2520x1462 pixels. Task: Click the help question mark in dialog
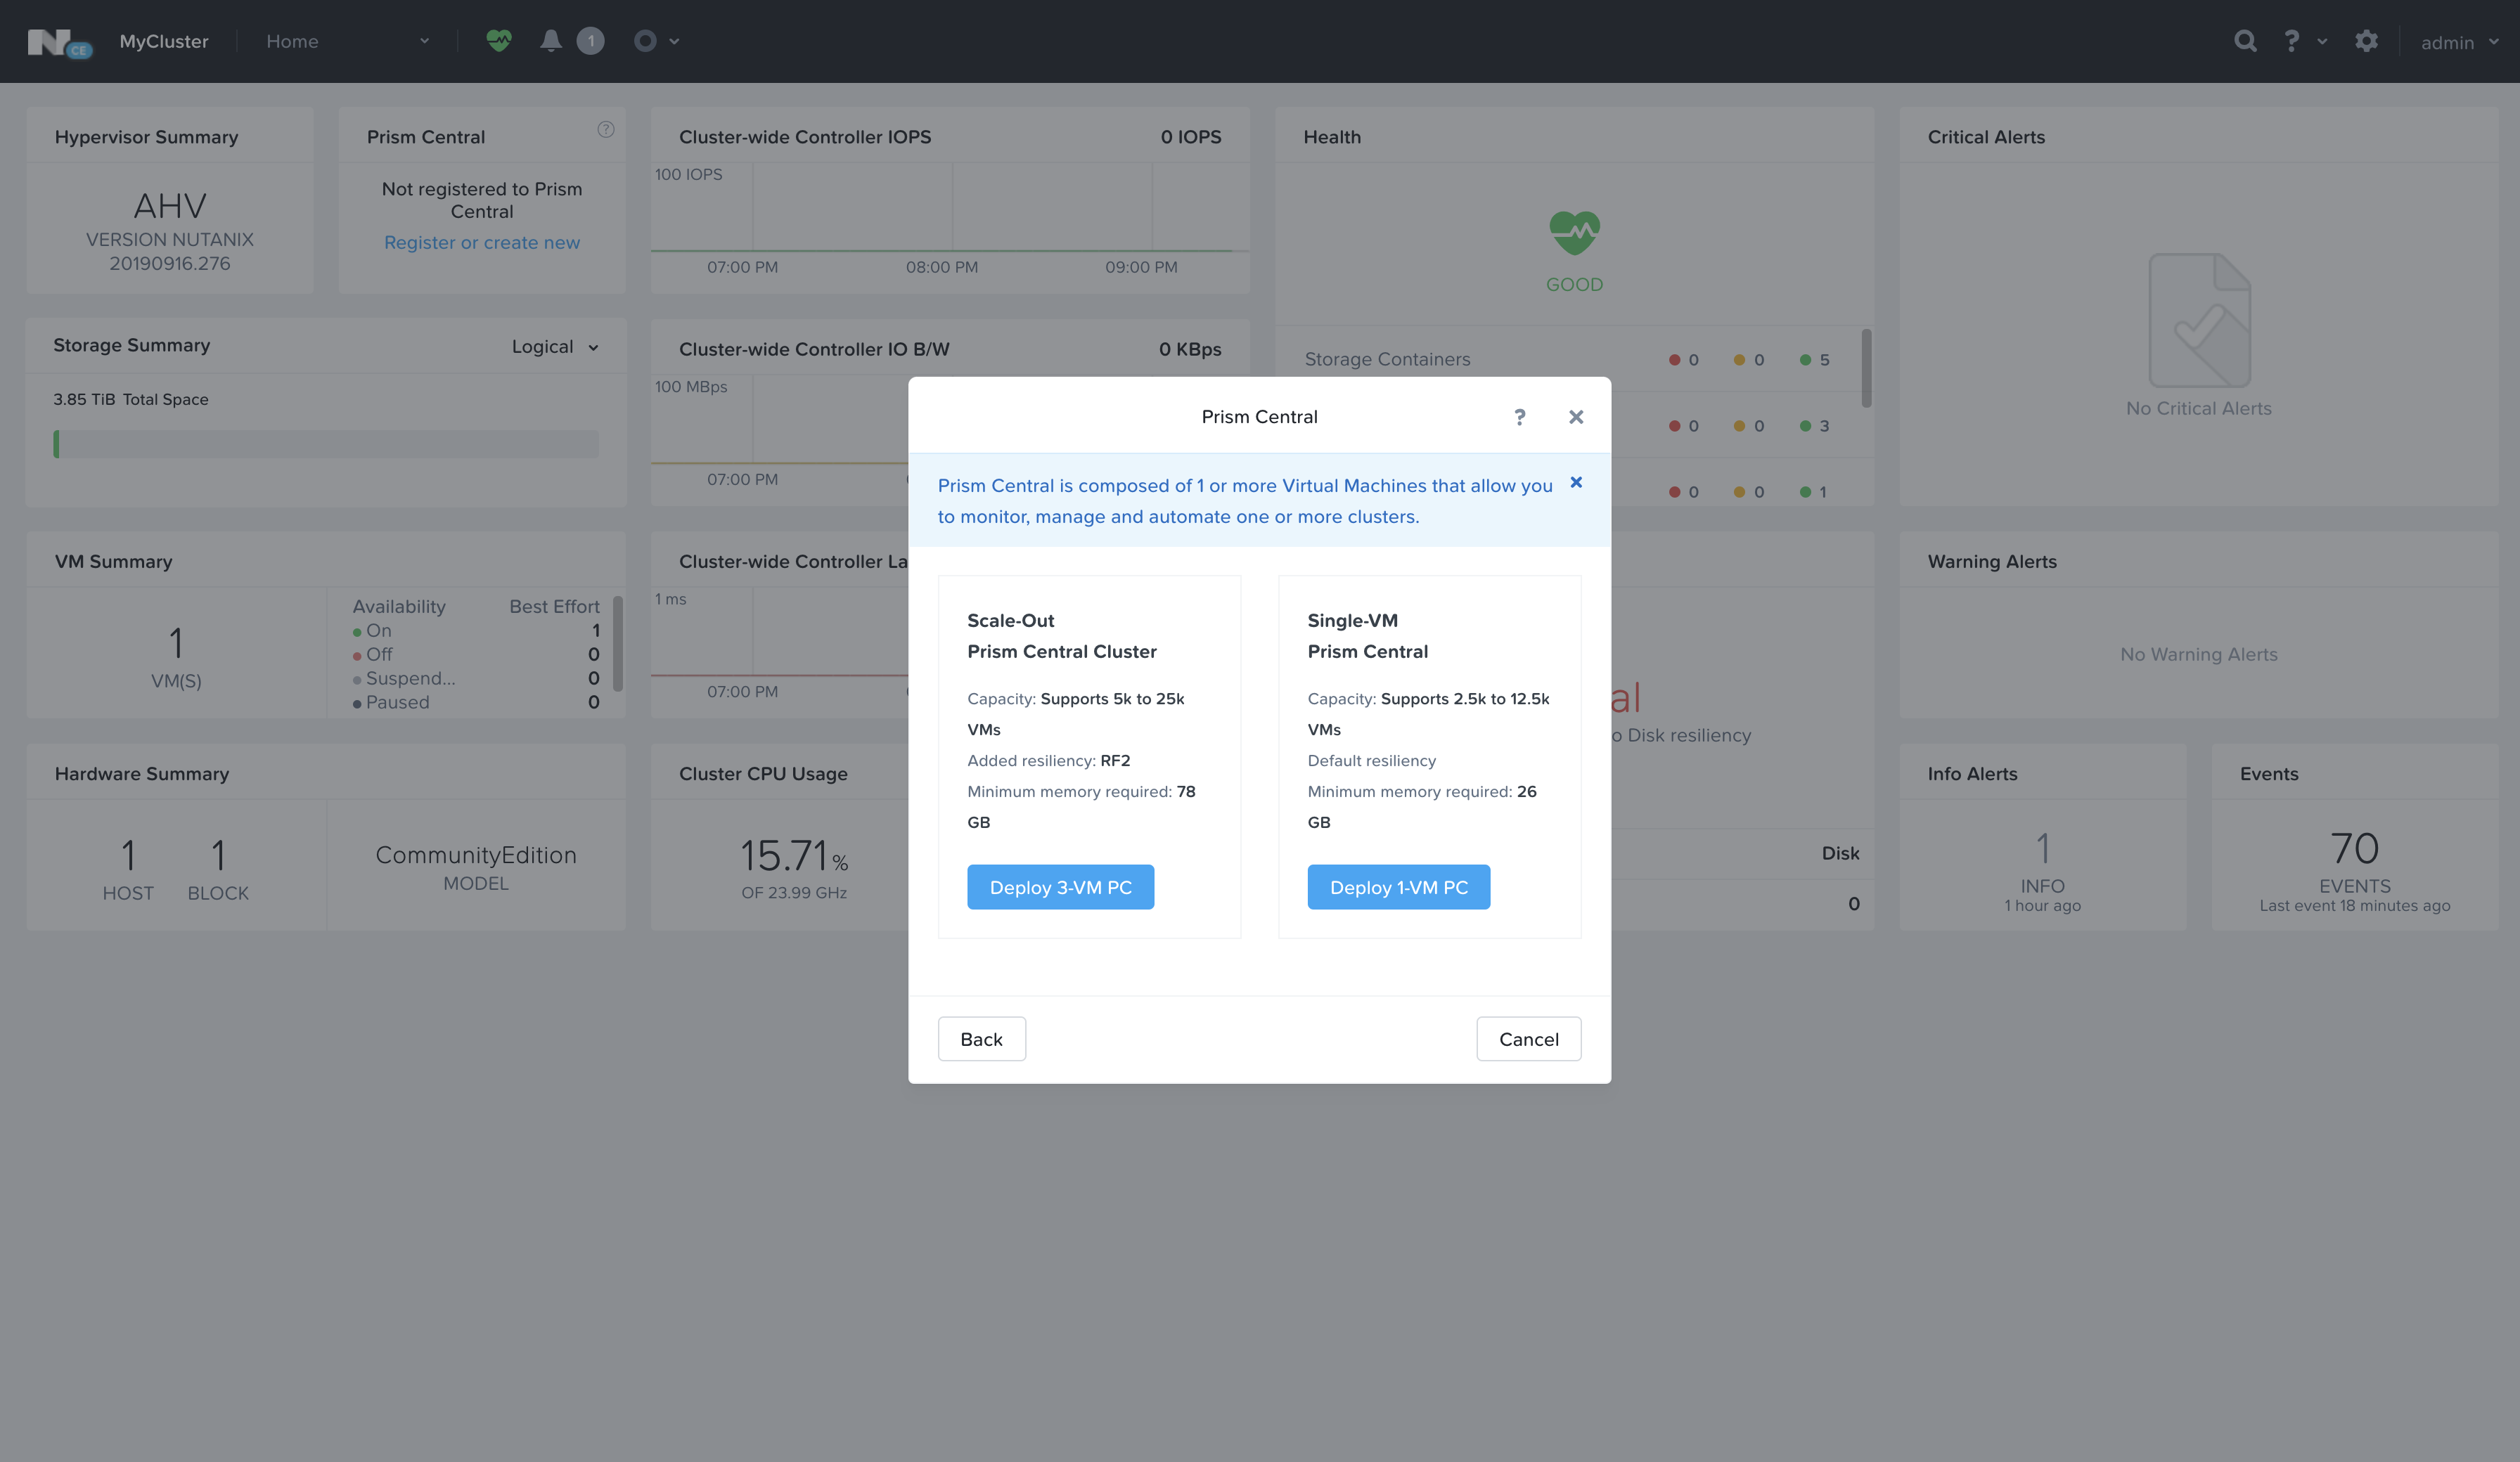(1519, 417)
